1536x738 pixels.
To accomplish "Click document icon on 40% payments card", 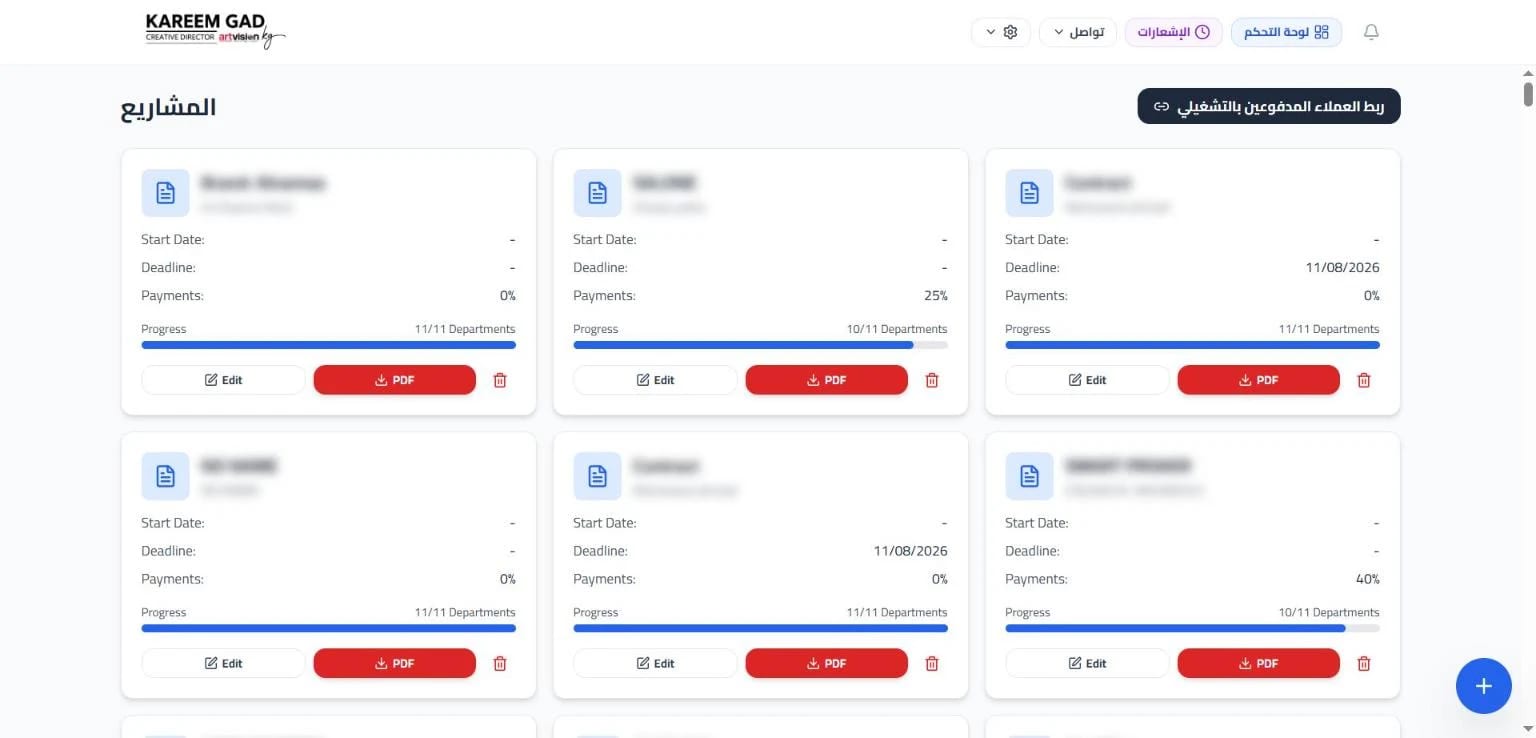I will click(1029, 476).
